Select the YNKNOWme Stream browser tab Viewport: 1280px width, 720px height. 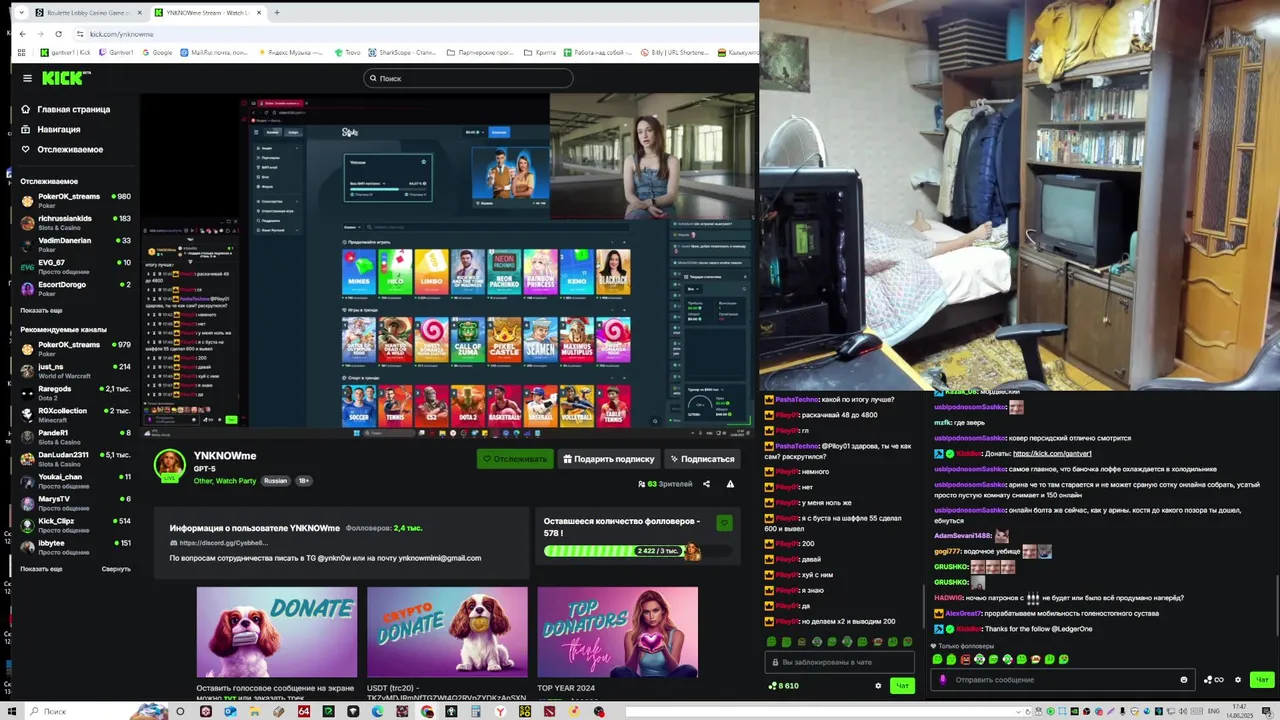tap(208, 13)
